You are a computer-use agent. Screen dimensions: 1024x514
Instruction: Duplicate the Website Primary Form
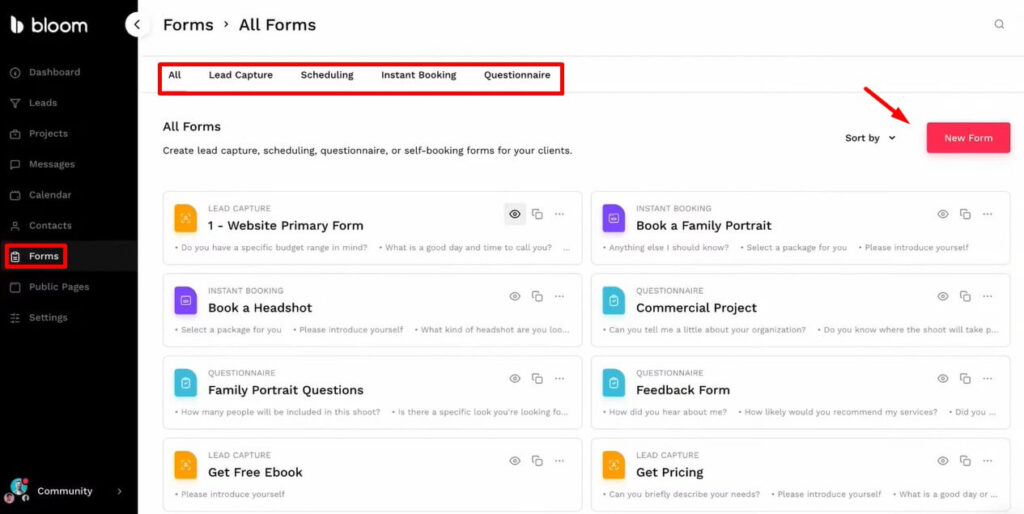point(537,214)
